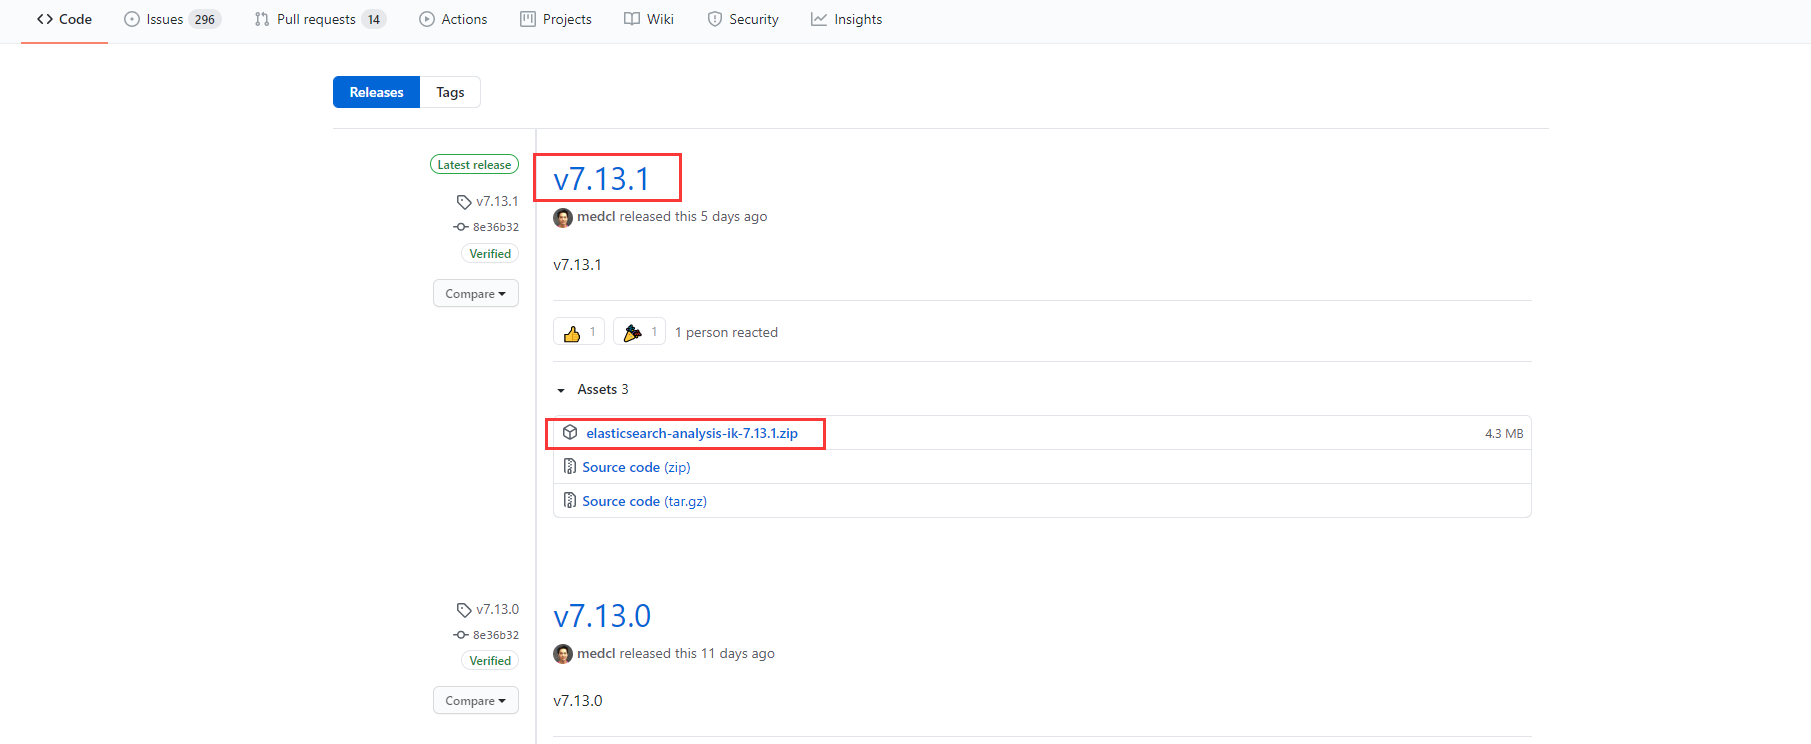Open the v7.13.0 release title

click(x=602, y=616)
